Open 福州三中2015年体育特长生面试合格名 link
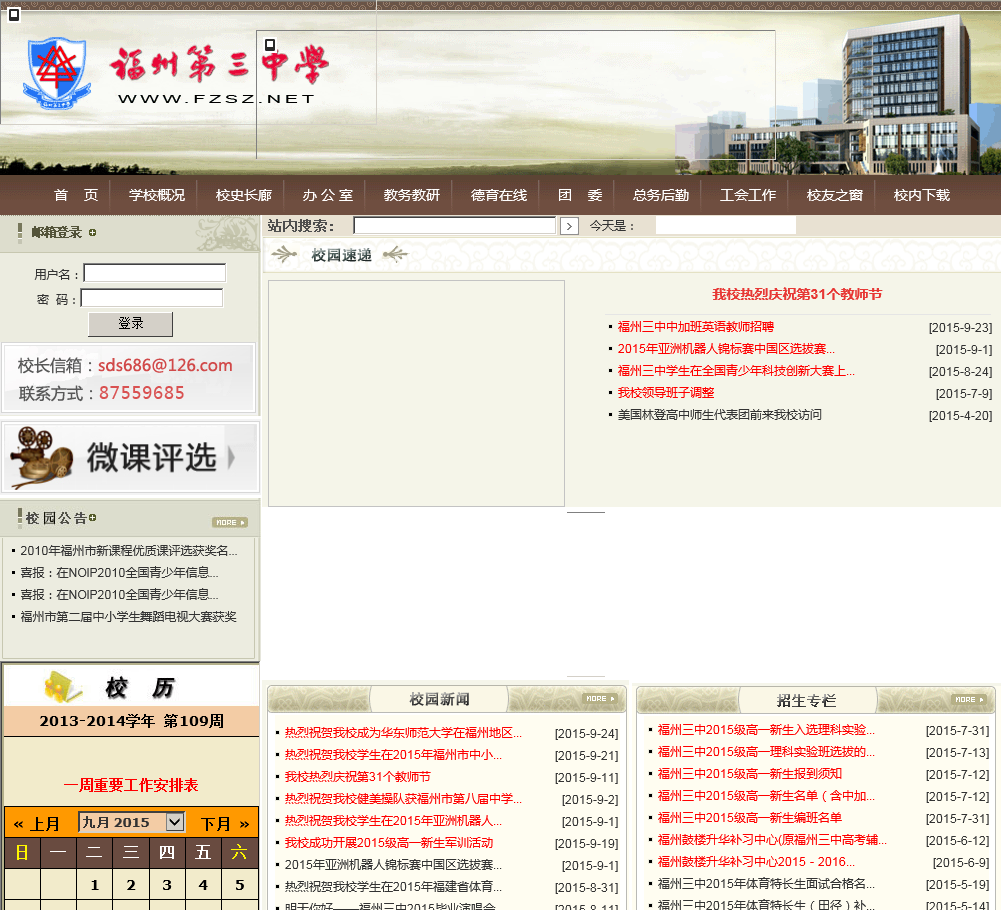1001x910 pixels. (766, 884)
